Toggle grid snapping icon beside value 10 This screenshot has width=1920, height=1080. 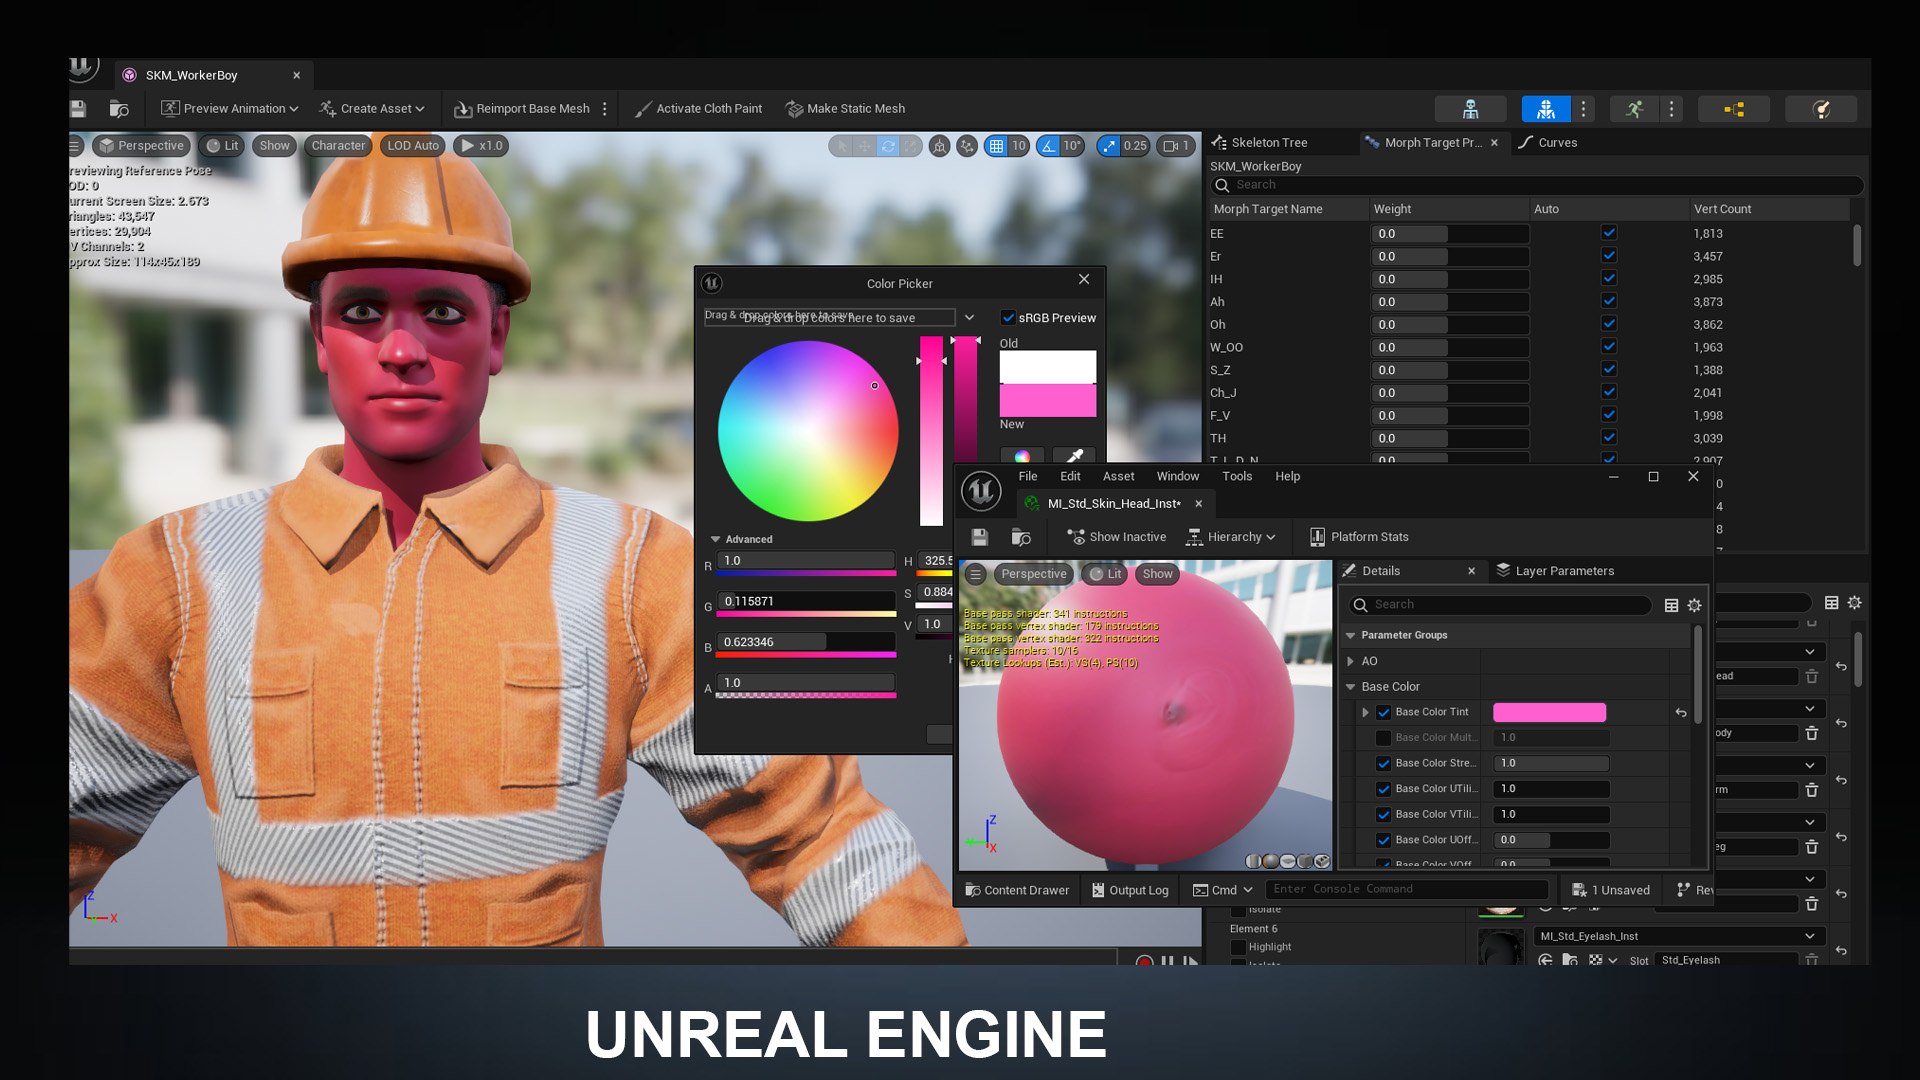[996, 146]
